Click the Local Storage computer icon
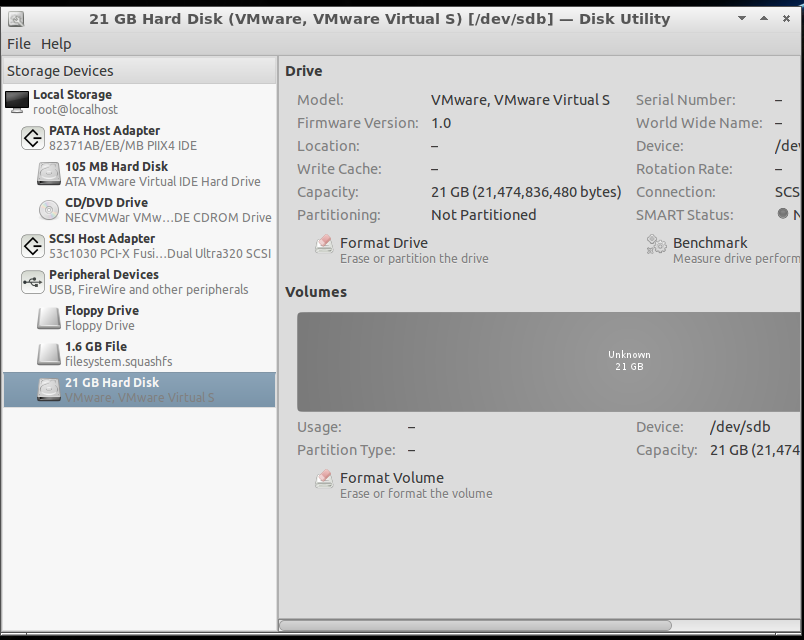Viewport: 804px width, 640px height. pyautogui.click(x=17, y=102)
